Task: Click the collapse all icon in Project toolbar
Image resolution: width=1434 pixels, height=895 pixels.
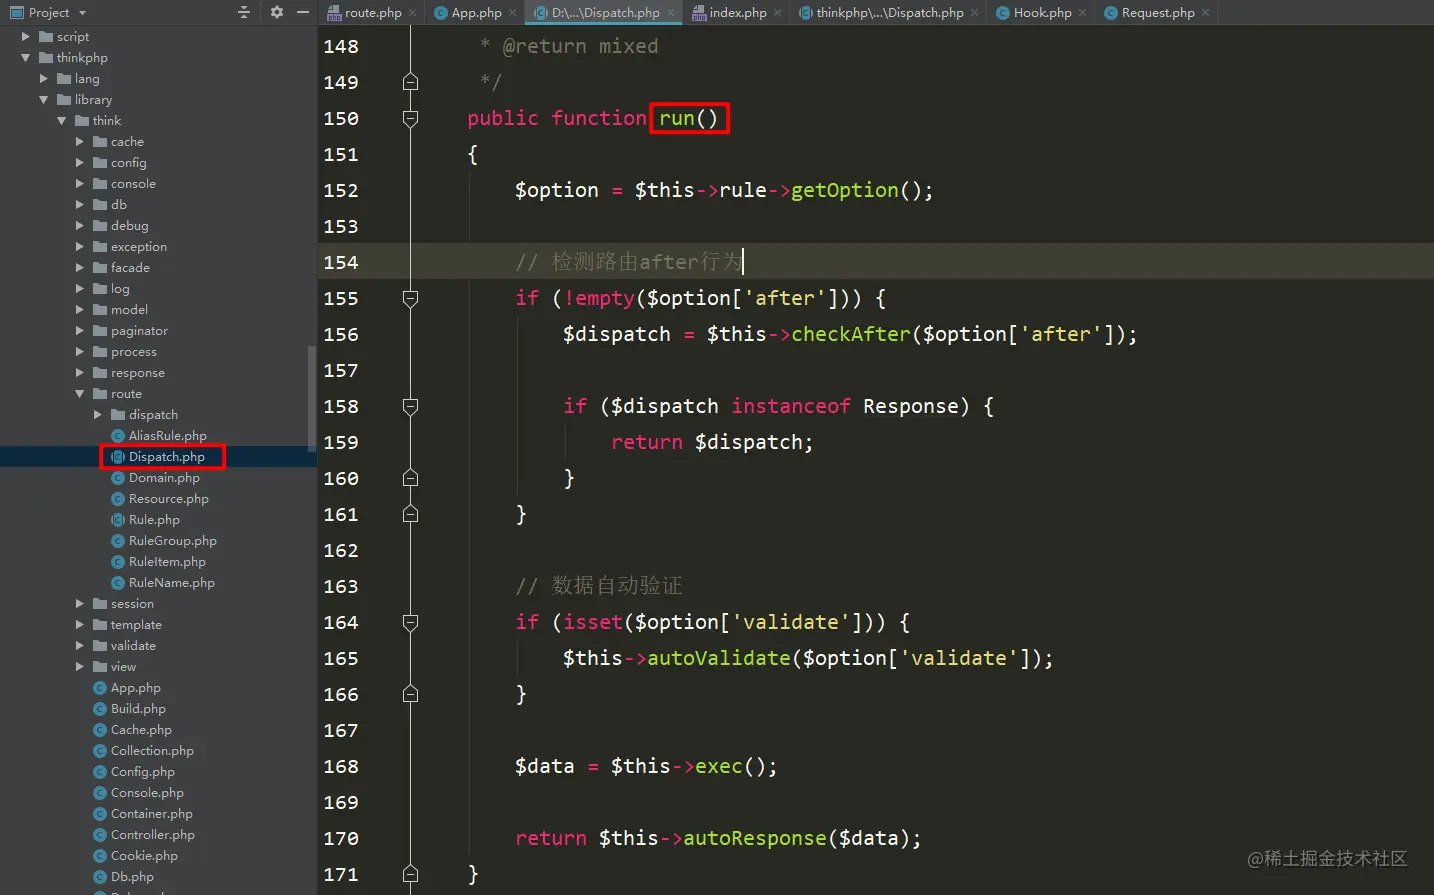Action: 243,12
